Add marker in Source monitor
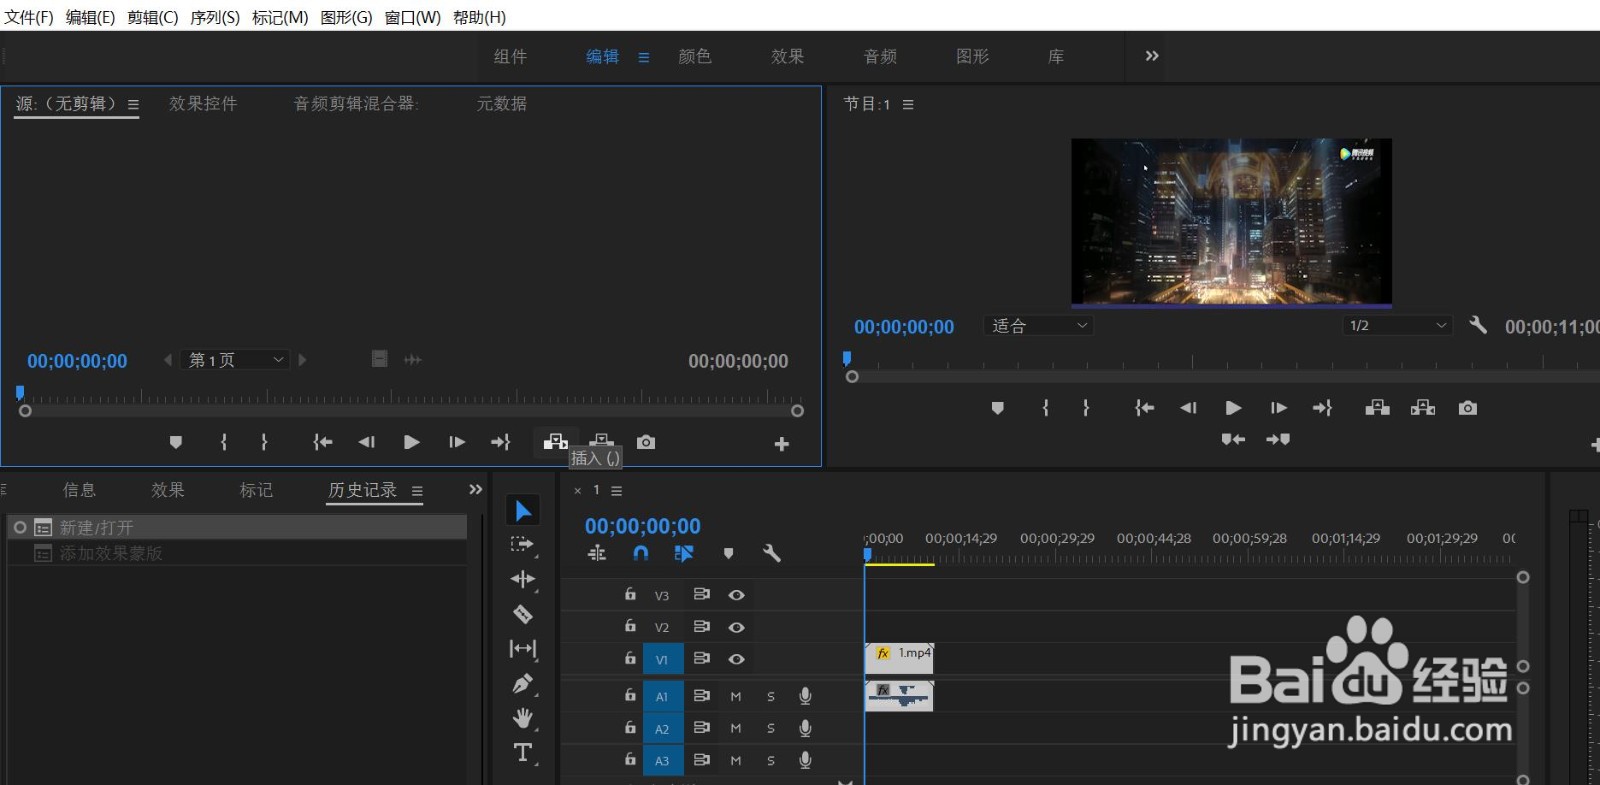 tap(176, 442)
